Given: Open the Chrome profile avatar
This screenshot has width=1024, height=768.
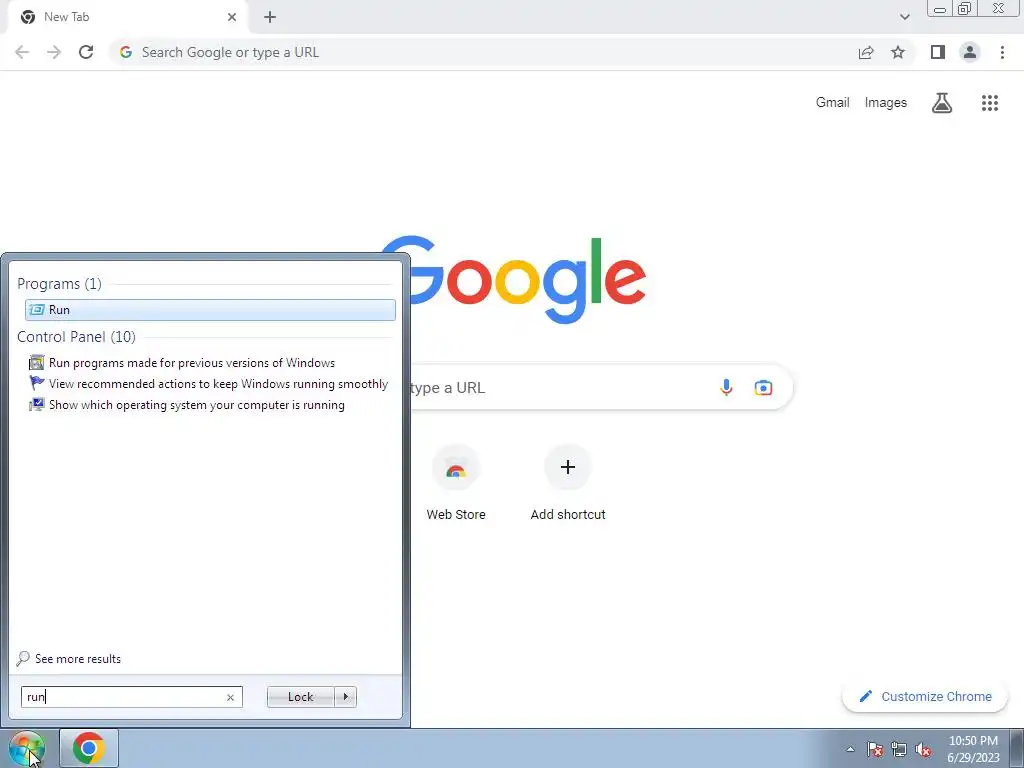Looking at the screenshot, I should (970, 52).
